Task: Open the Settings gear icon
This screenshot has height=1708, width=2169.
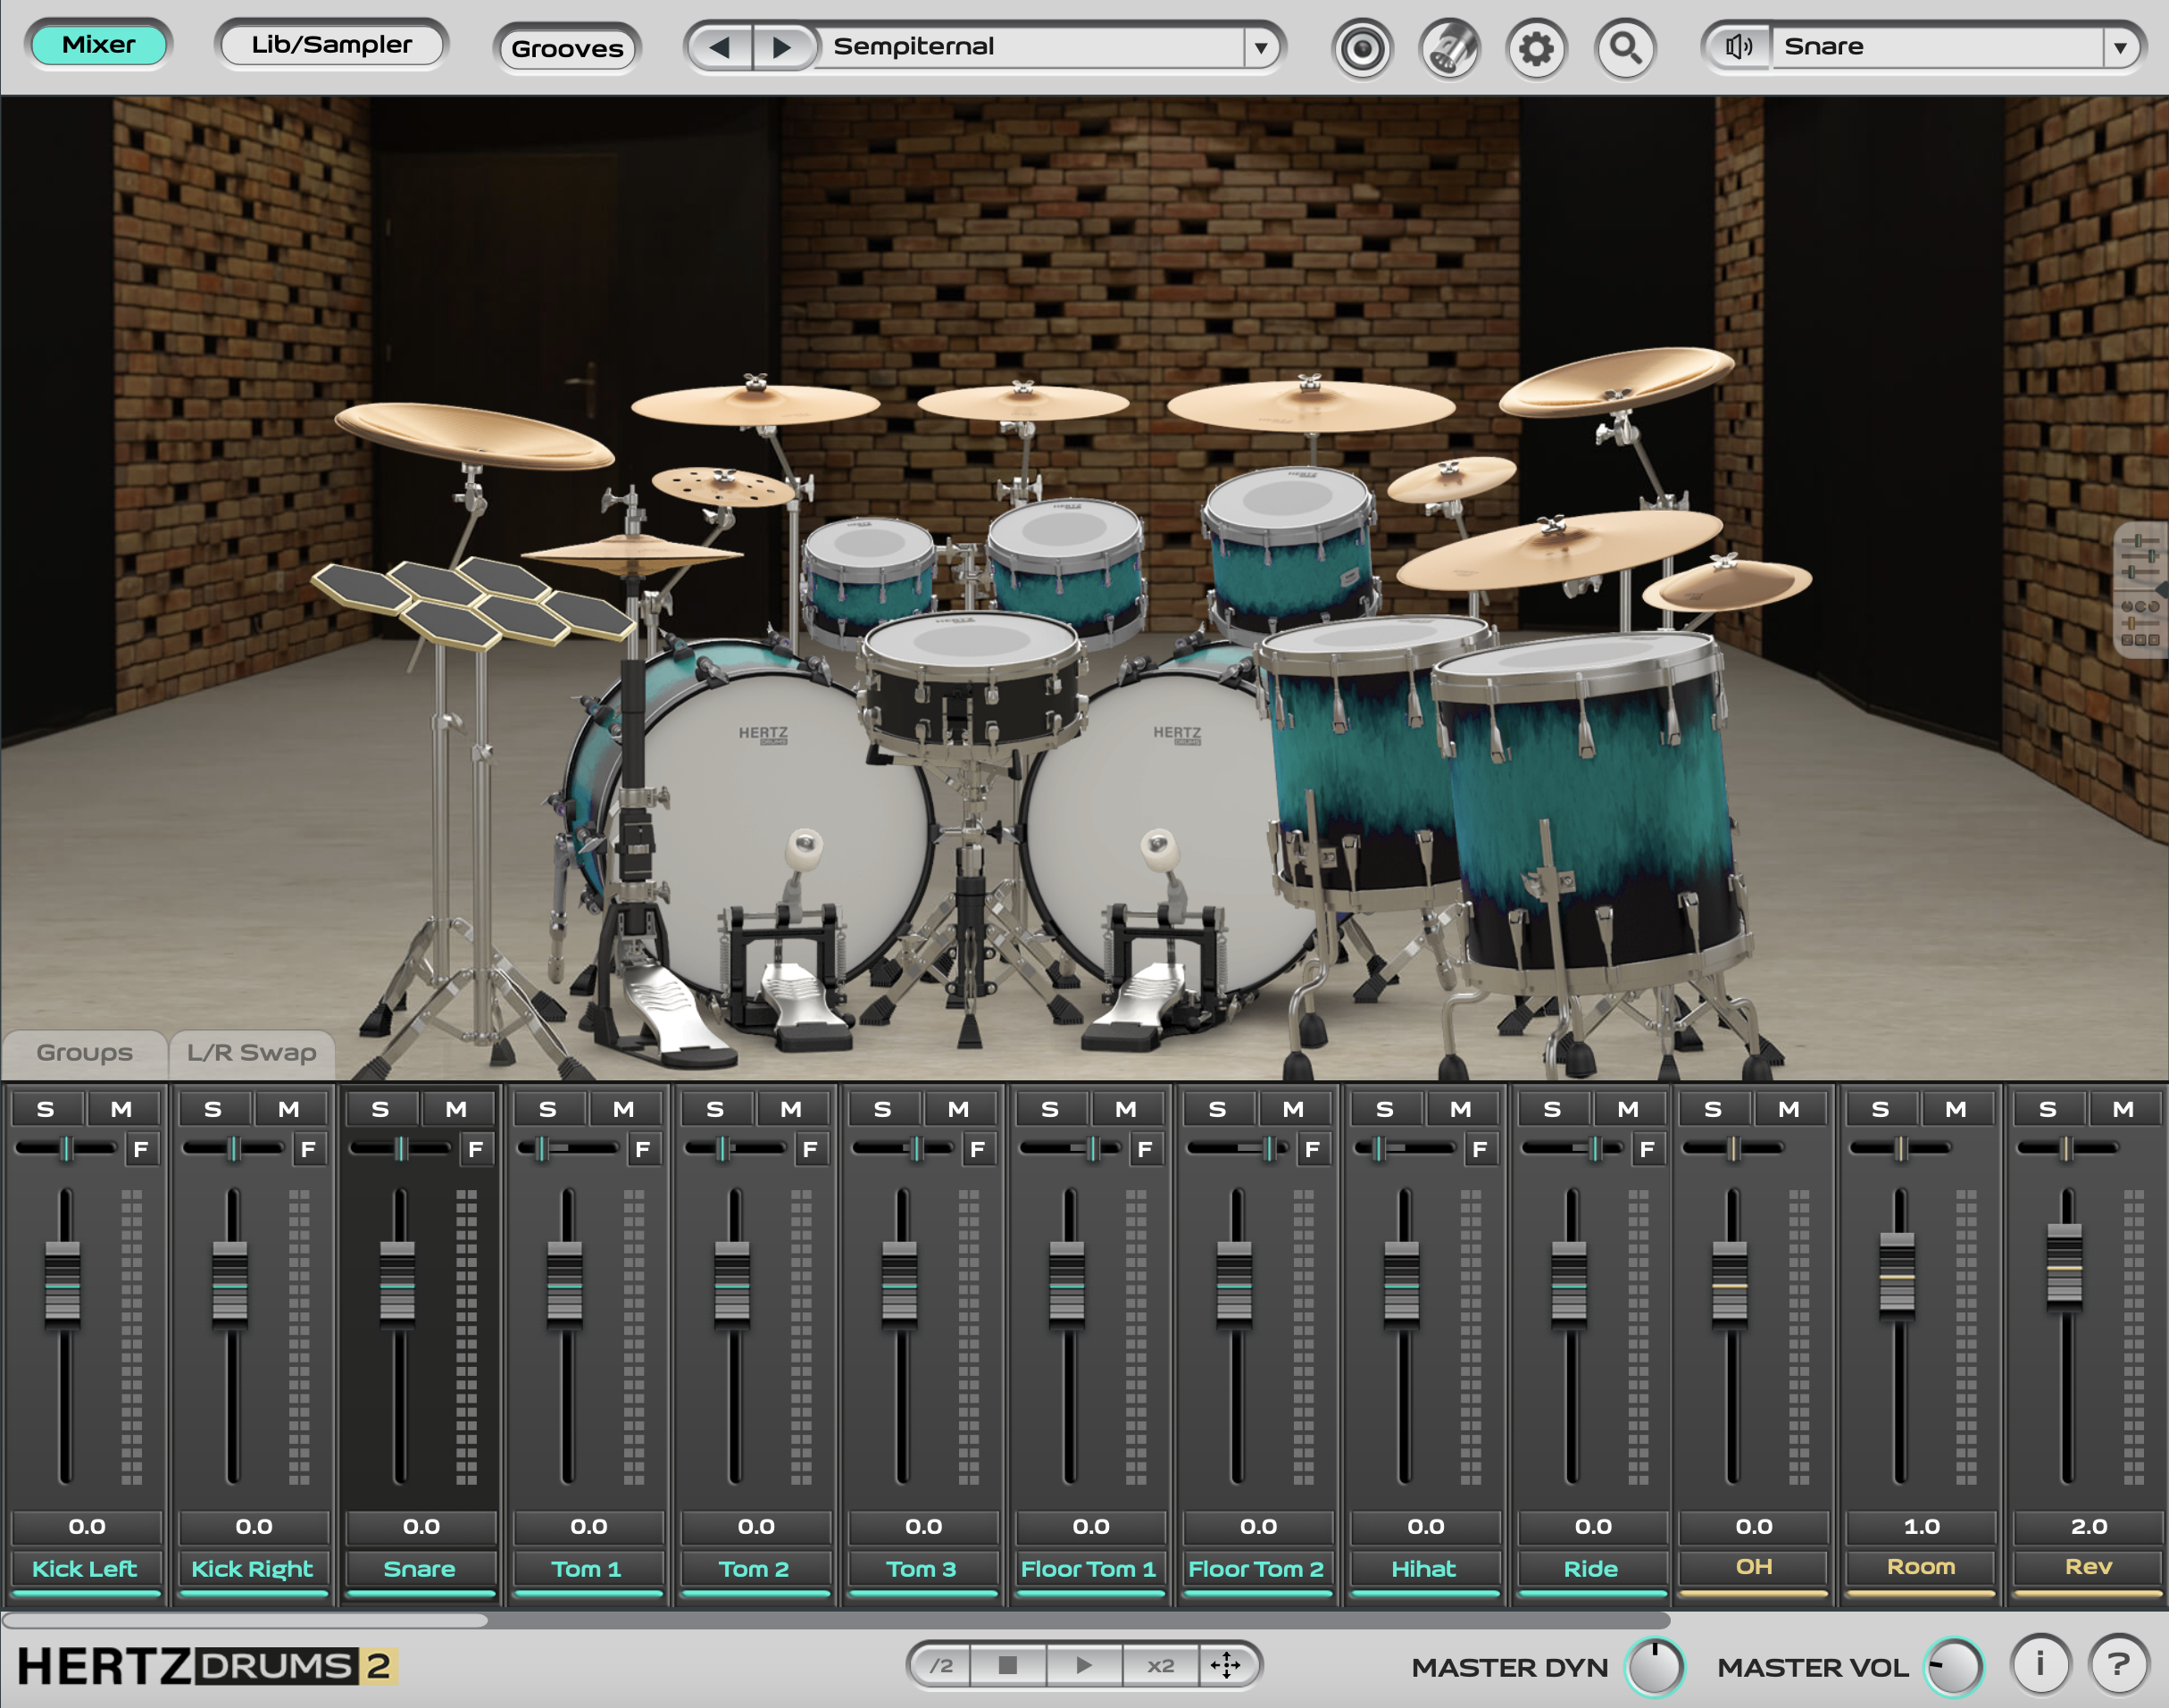Action: point(1537,46)
